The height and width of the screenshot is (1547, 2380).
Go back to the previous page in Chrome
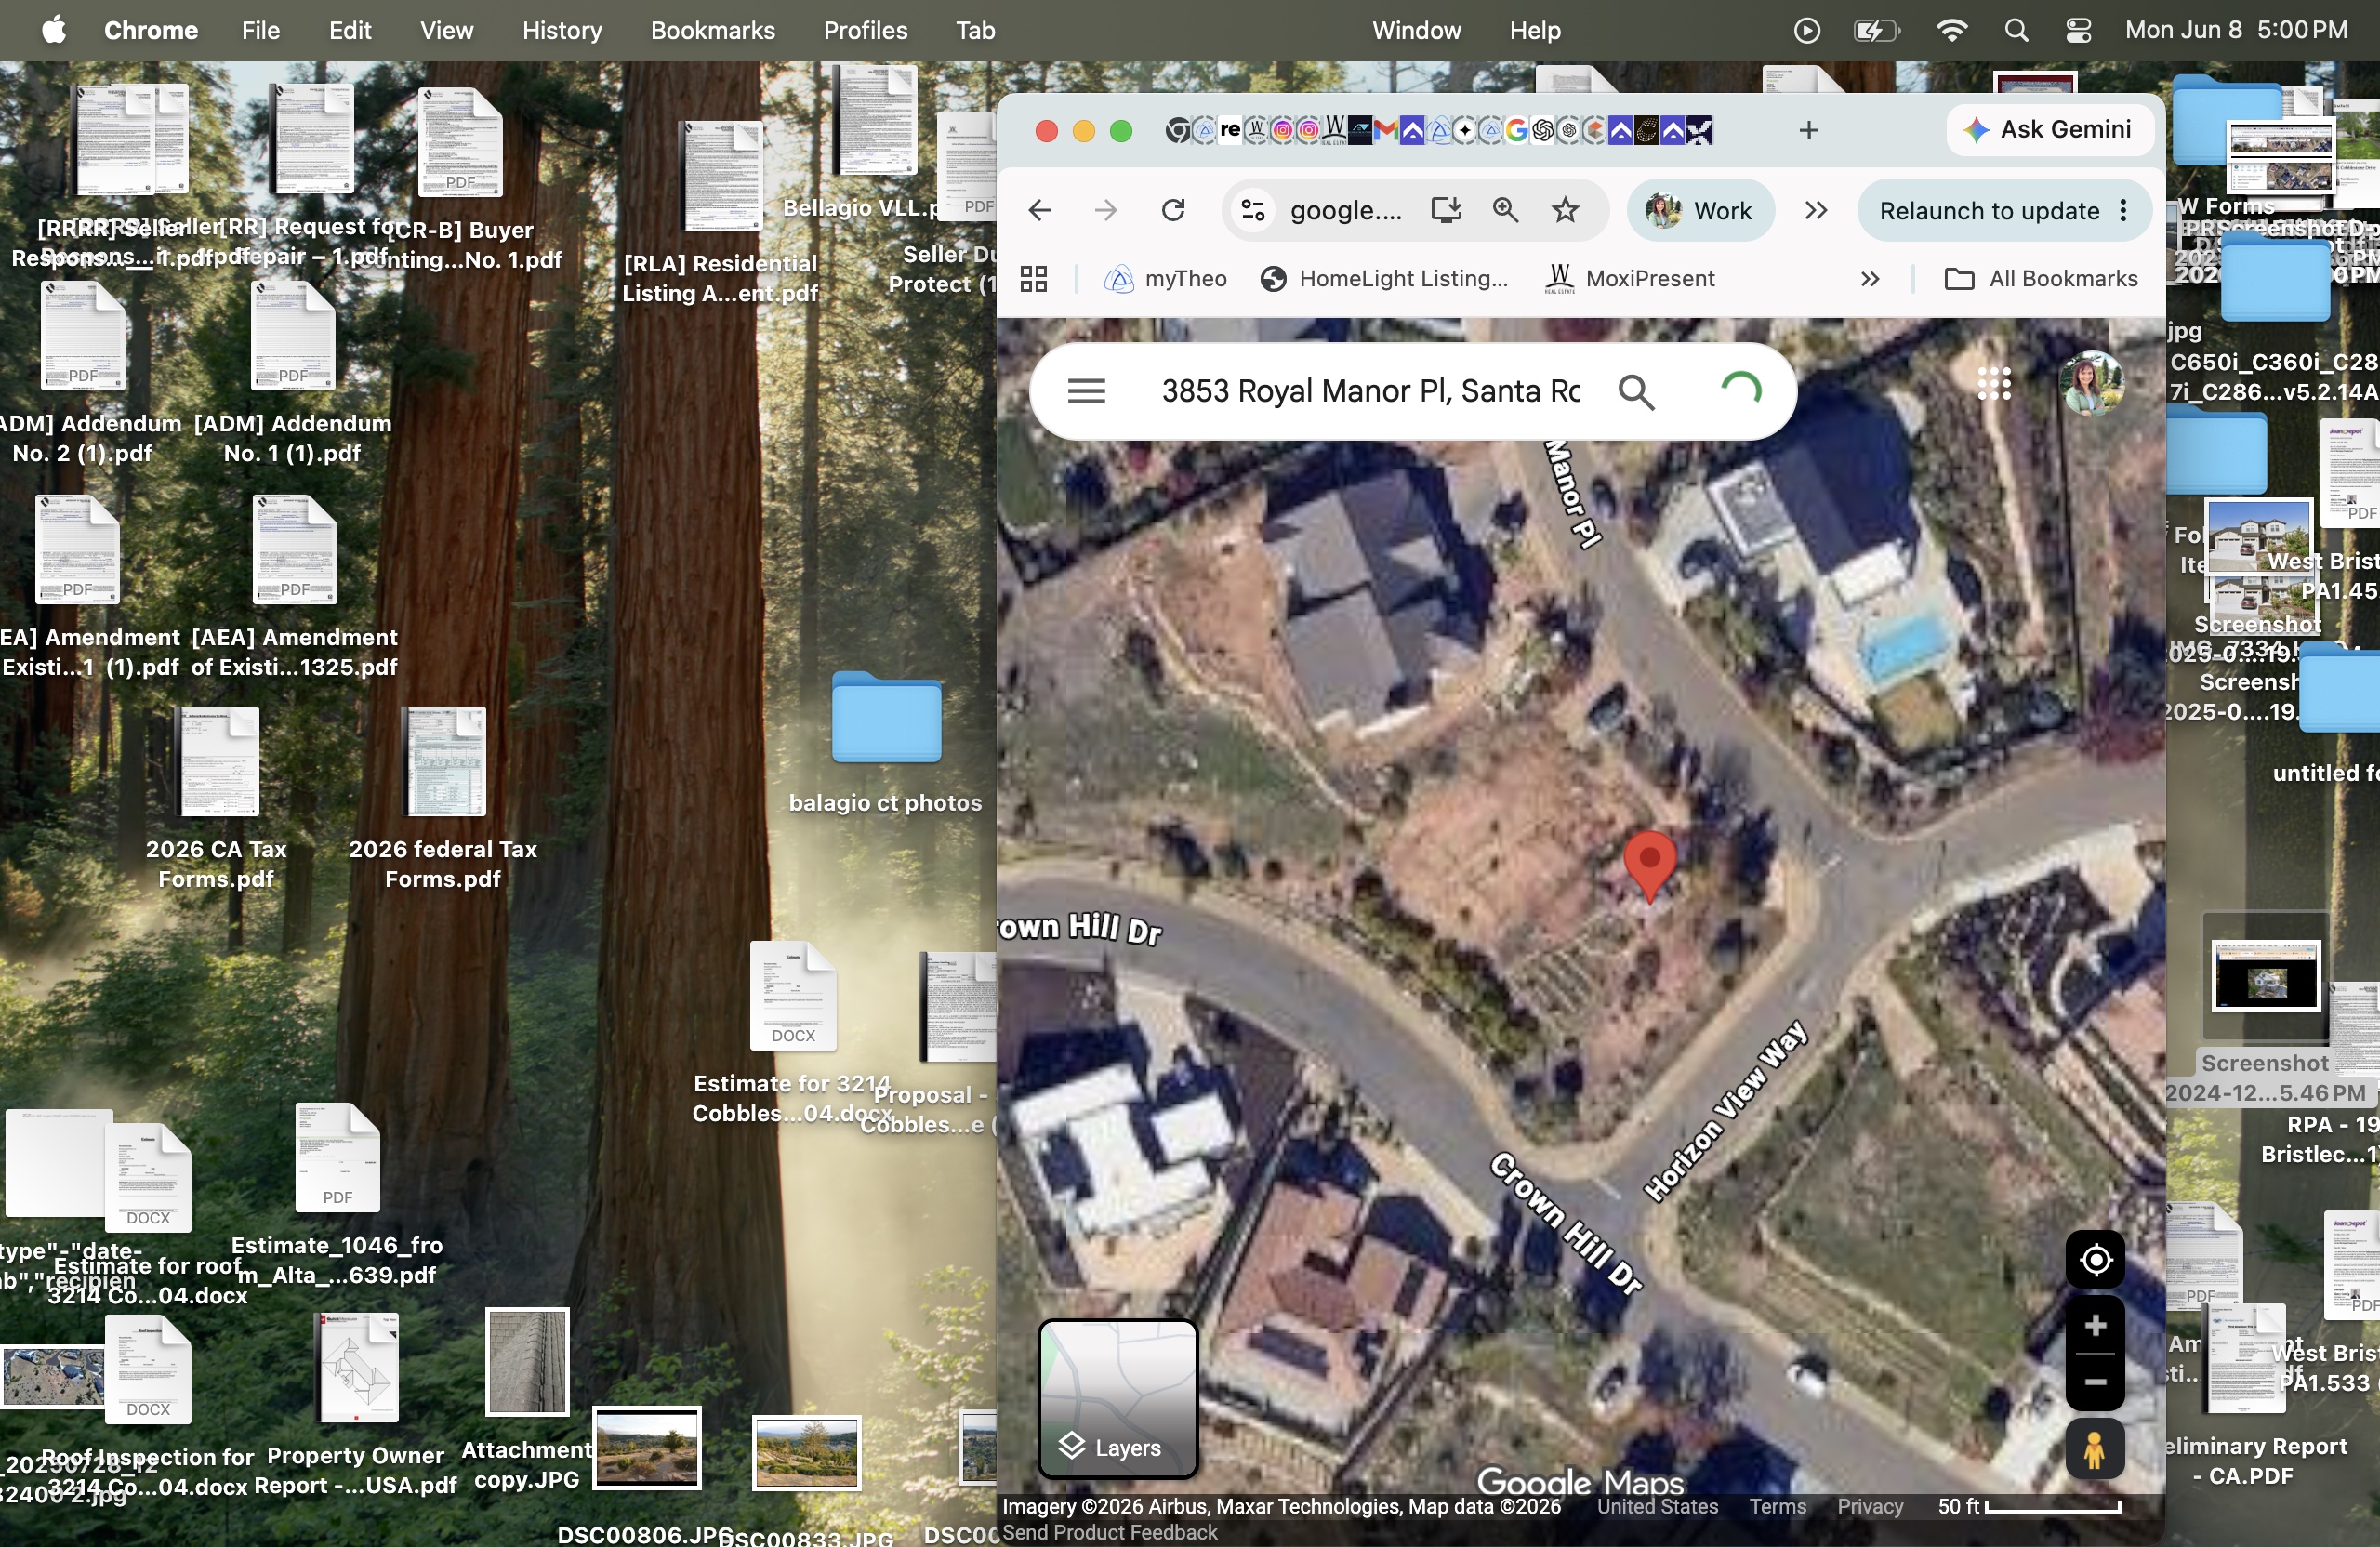pyautogui.click(x=1039, y=210)
